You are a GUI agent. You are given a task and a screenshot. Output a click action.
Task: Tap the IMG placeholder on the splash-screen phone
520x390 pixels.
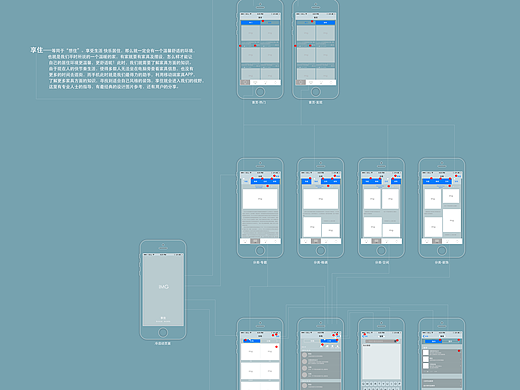coord(163,287)
